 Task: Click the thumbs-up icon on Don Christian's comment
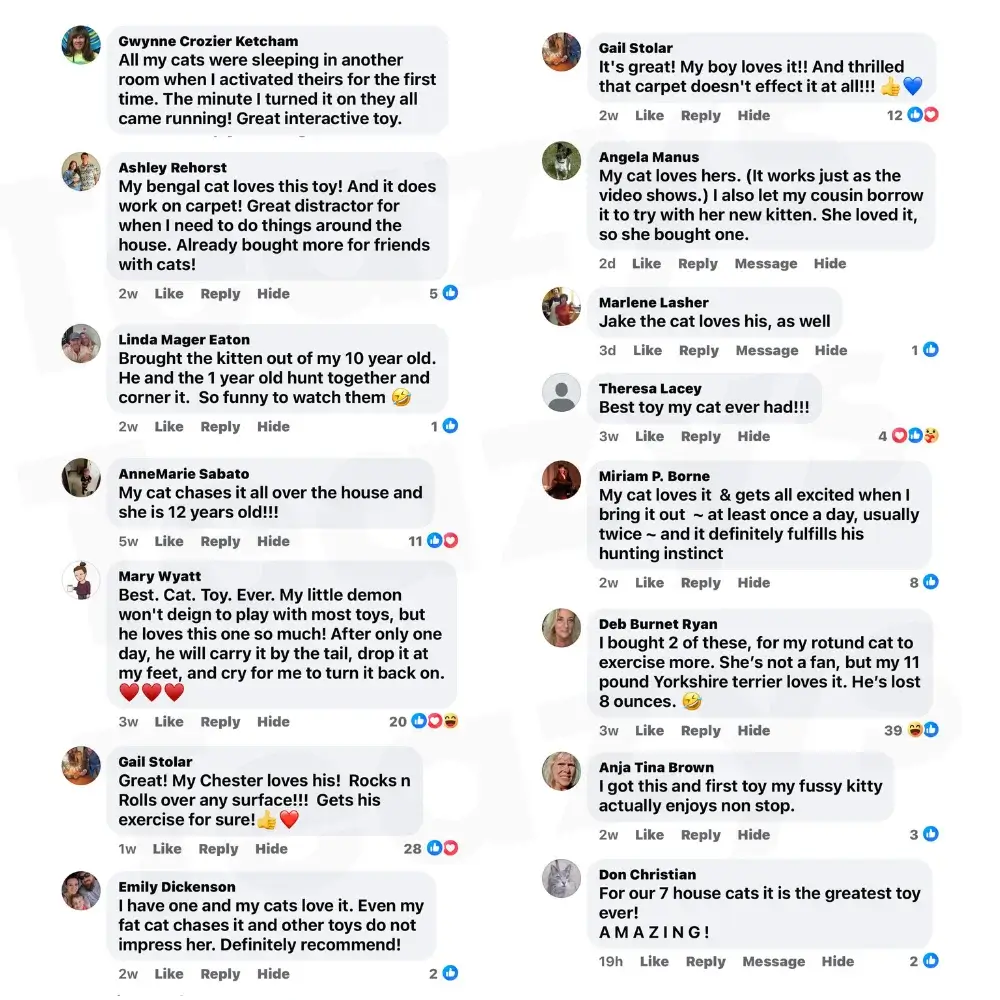[930, 961]
